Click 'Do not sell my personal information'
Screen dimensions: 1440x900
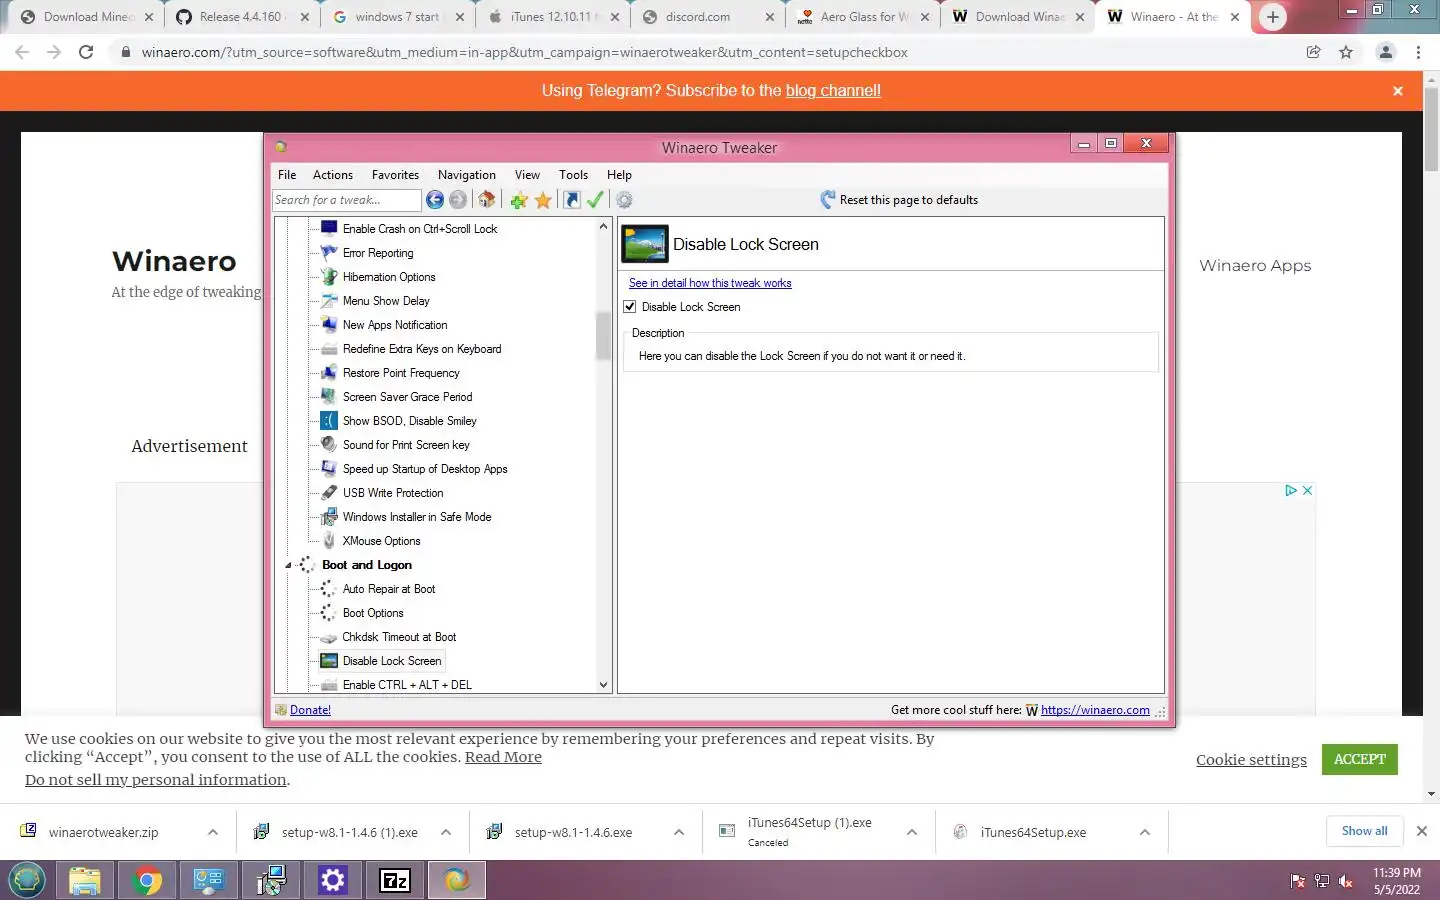[x=156, y=780]
